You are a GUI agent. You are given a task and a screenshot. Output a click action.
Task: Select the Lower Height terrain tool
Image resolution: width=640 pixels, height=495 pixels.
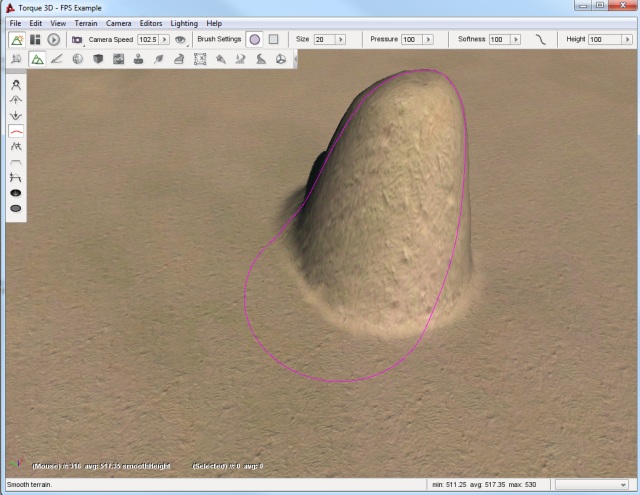click(x=16, y=115)
